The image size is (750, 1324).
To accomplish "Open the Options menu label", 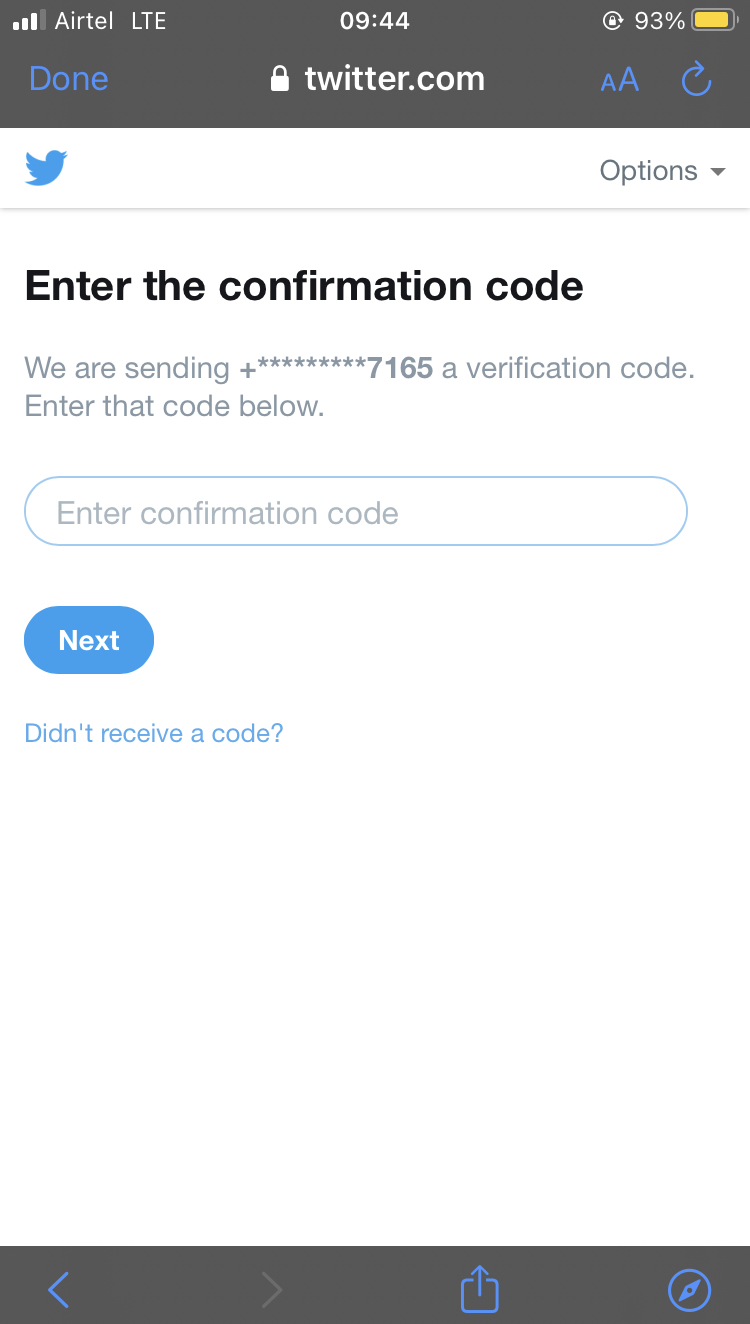I will coord(648,171).
